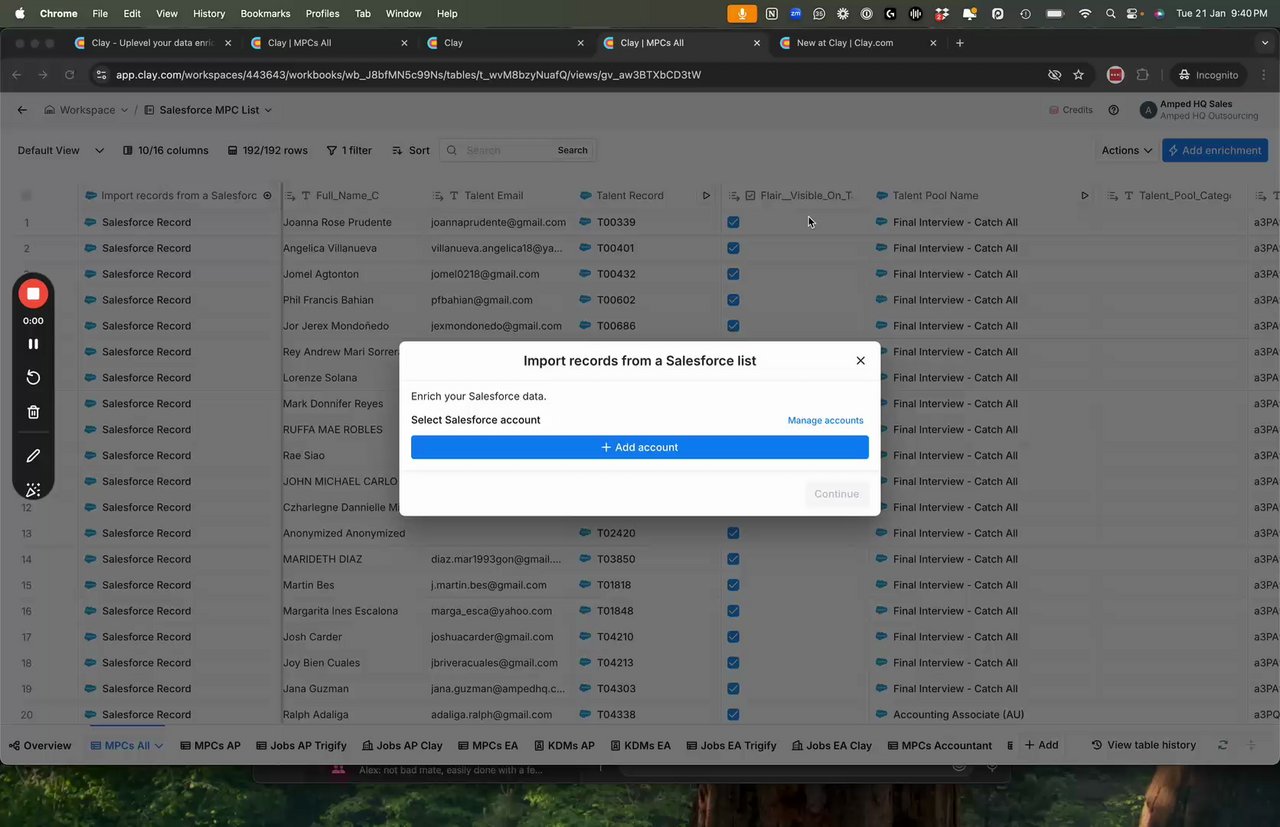The image size is (1280, 827).
Task: Close the Import records from Salesforce dialog
Action: point(860,361)
